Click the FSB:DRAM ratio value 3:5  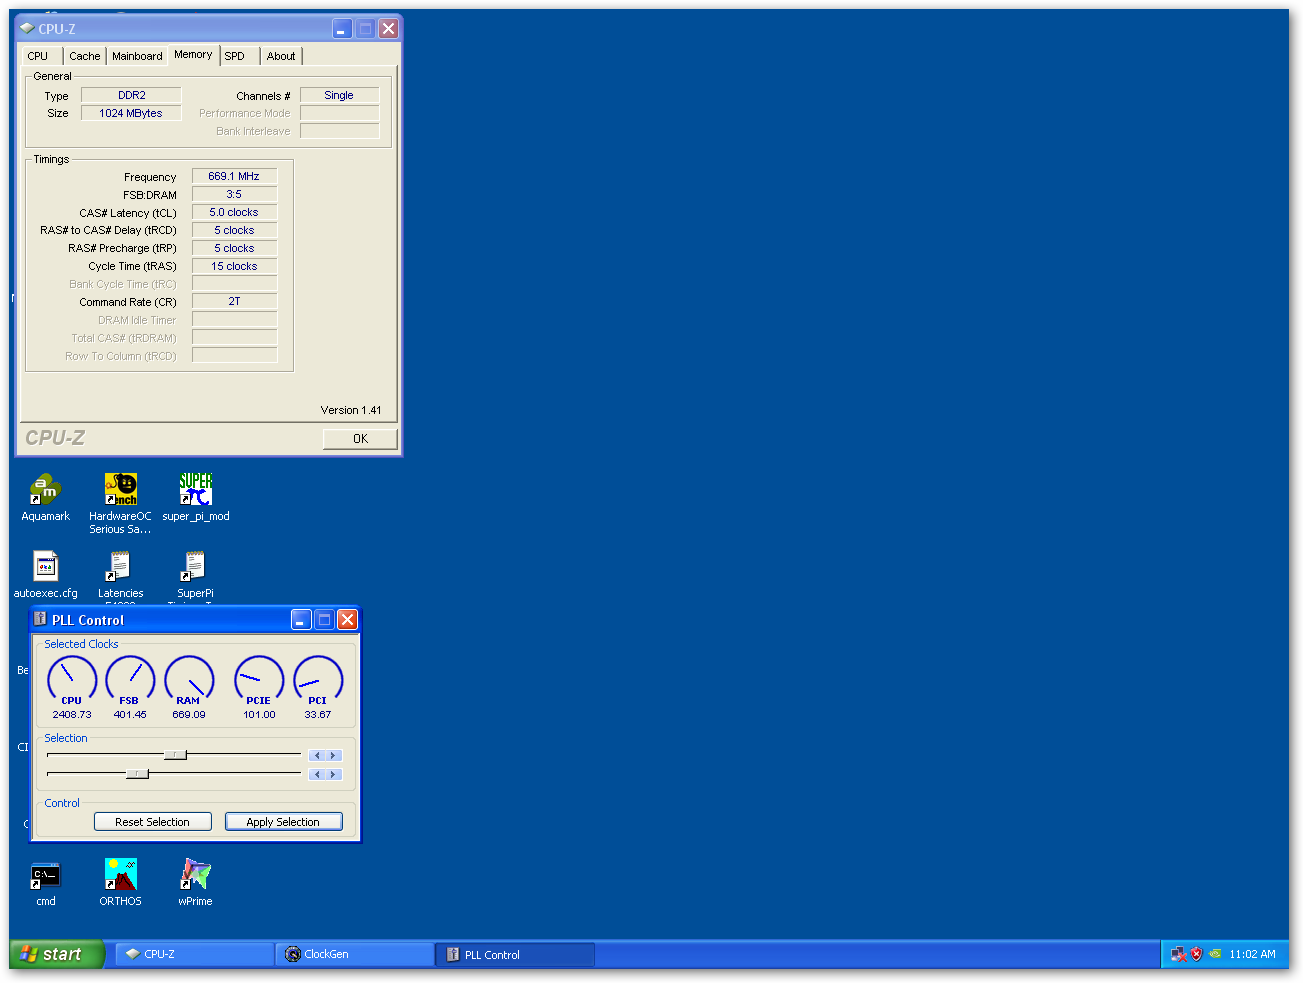point(234,194)
